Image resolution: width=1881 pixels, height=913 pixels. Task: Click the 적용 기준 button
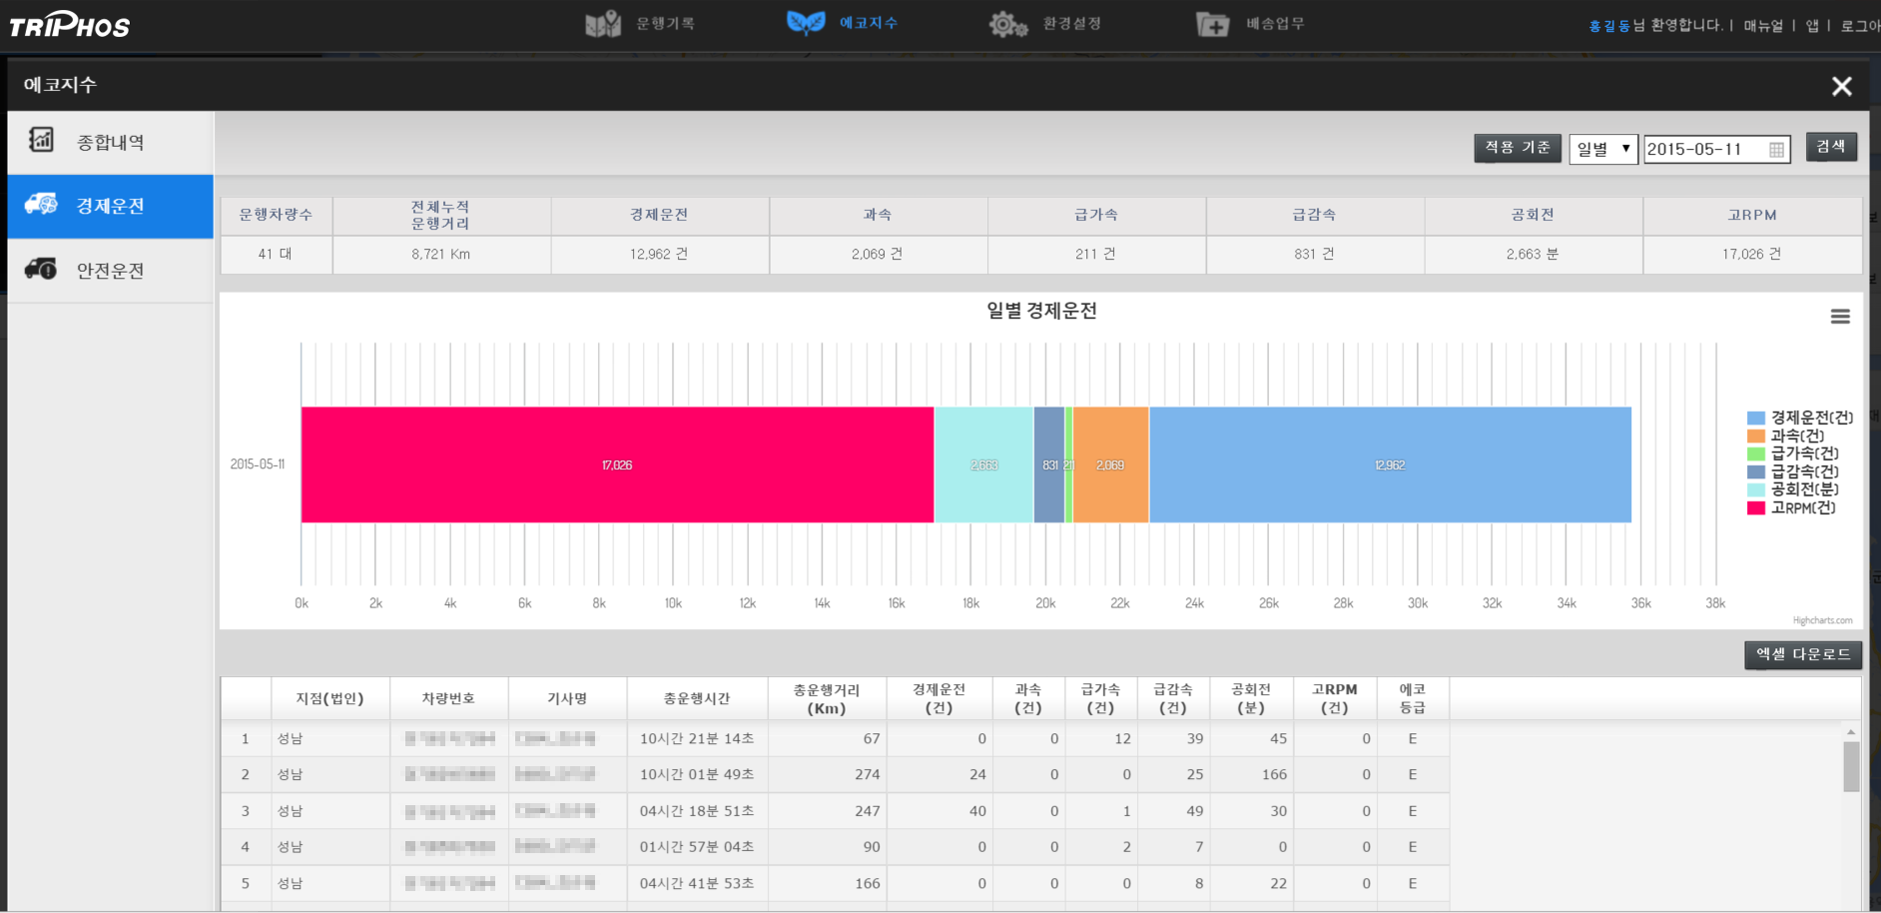1516,148
